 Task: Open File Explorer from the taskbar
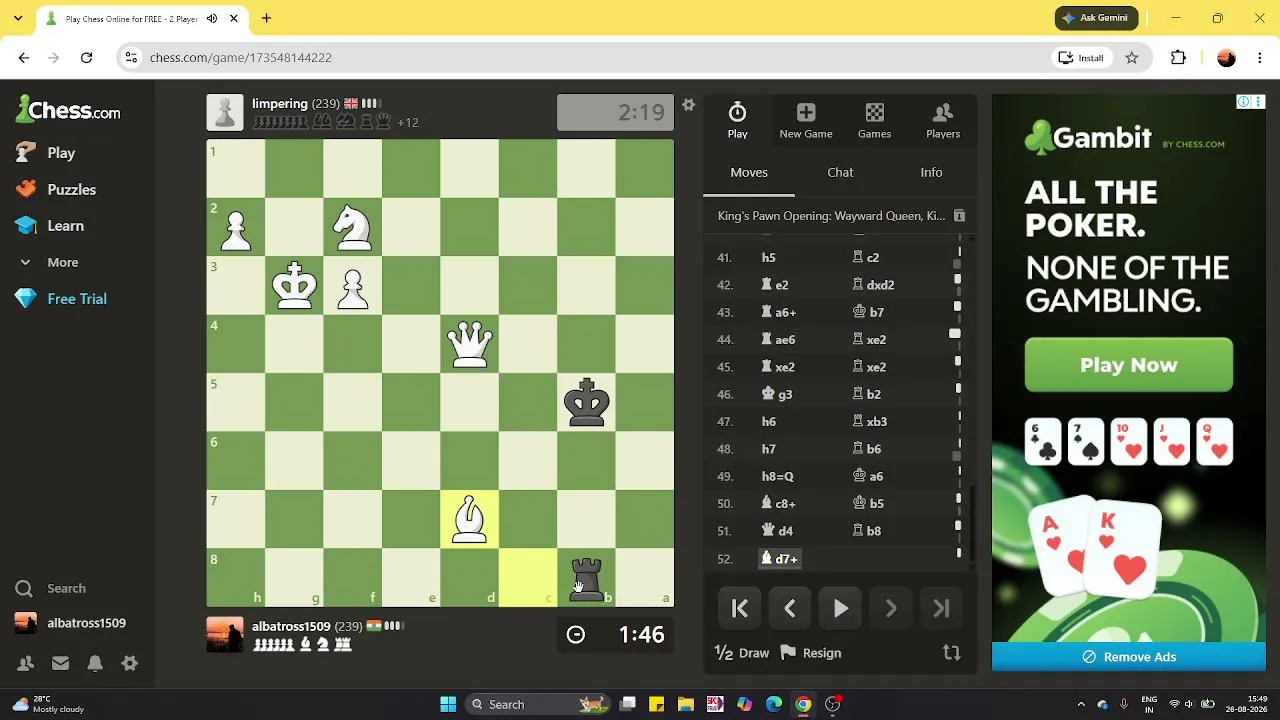point(686,704)
